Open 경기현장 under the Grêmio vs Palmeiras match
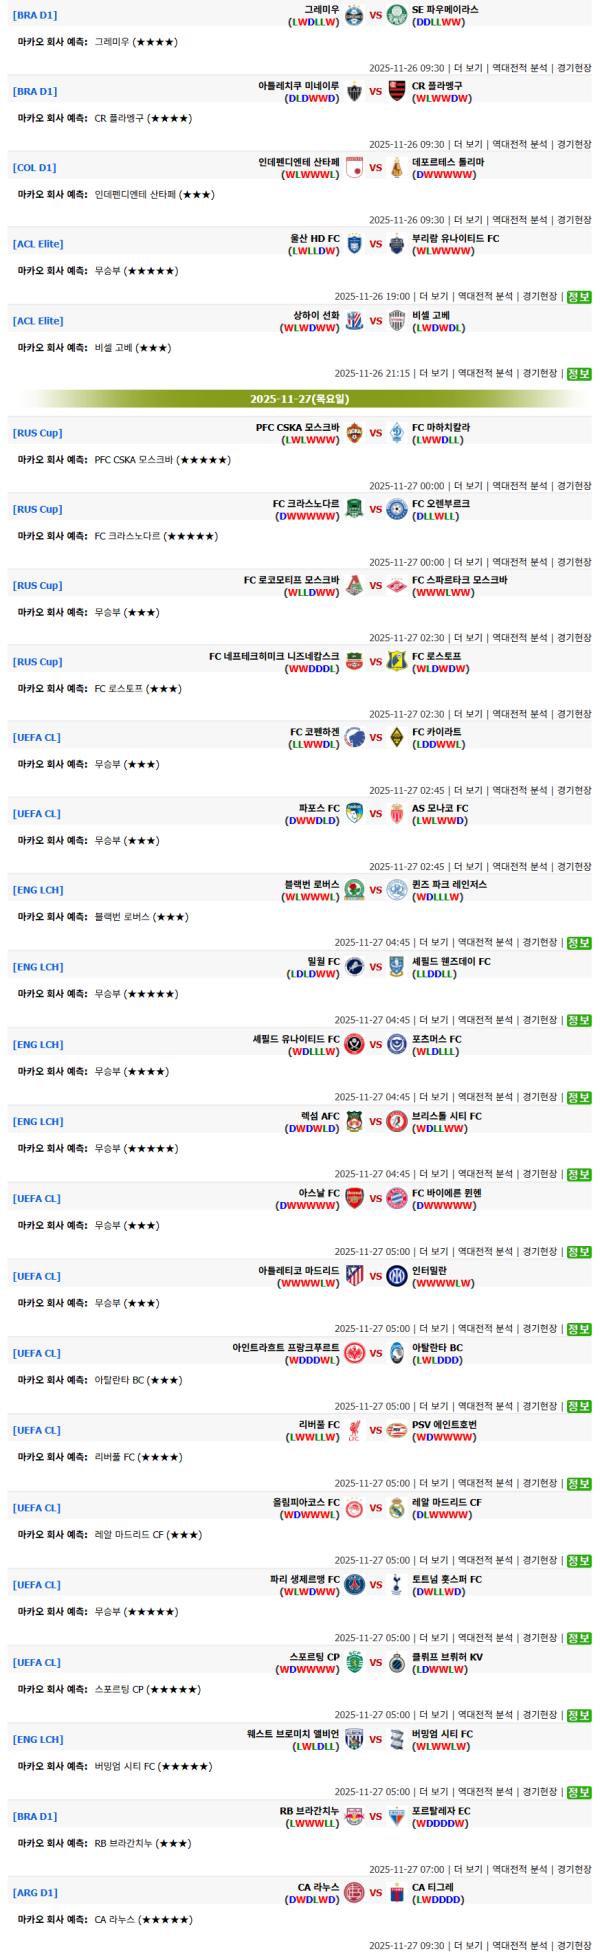The height and width of the screenshot is (1956, 600). (x=574, y=68)
